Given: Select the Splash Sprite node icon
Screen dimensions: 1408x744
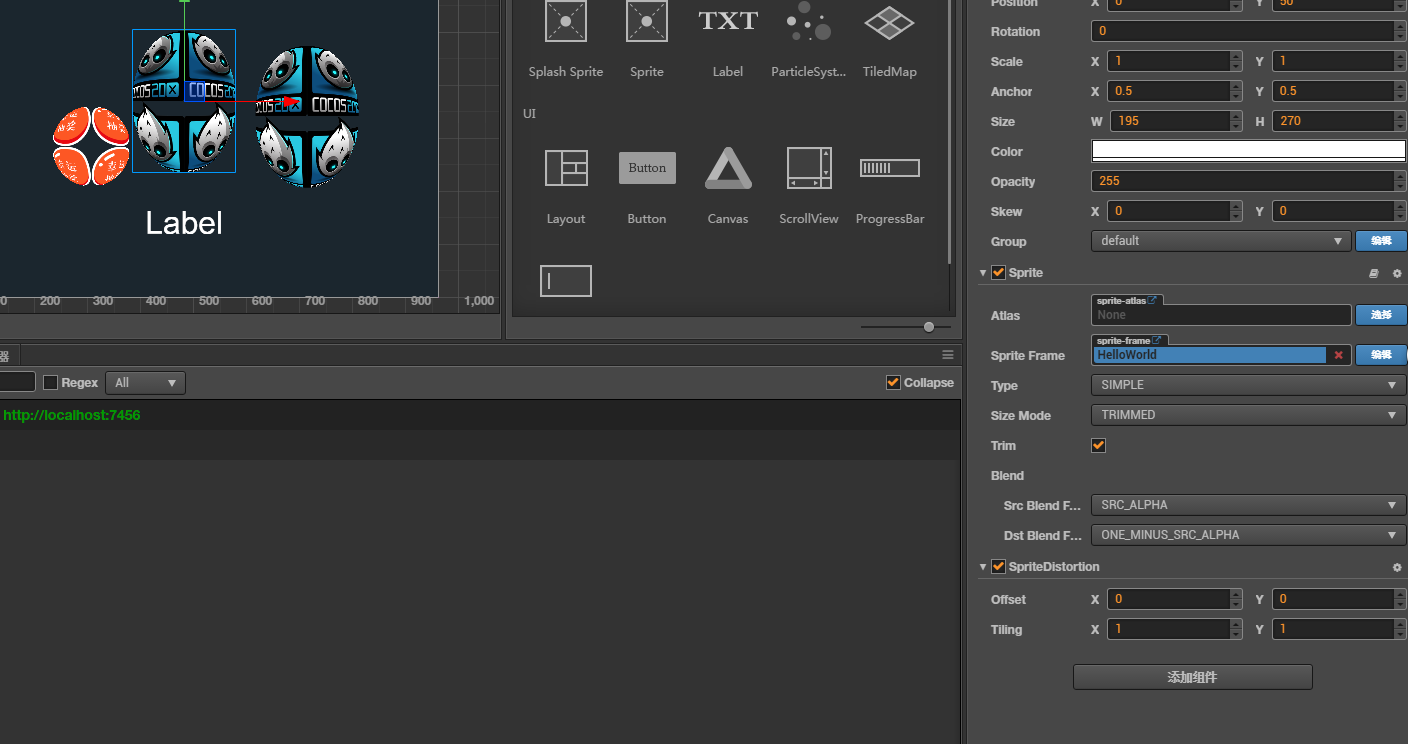Looking at the screenshot, I should pyautogui.click(x=566, y=22).
